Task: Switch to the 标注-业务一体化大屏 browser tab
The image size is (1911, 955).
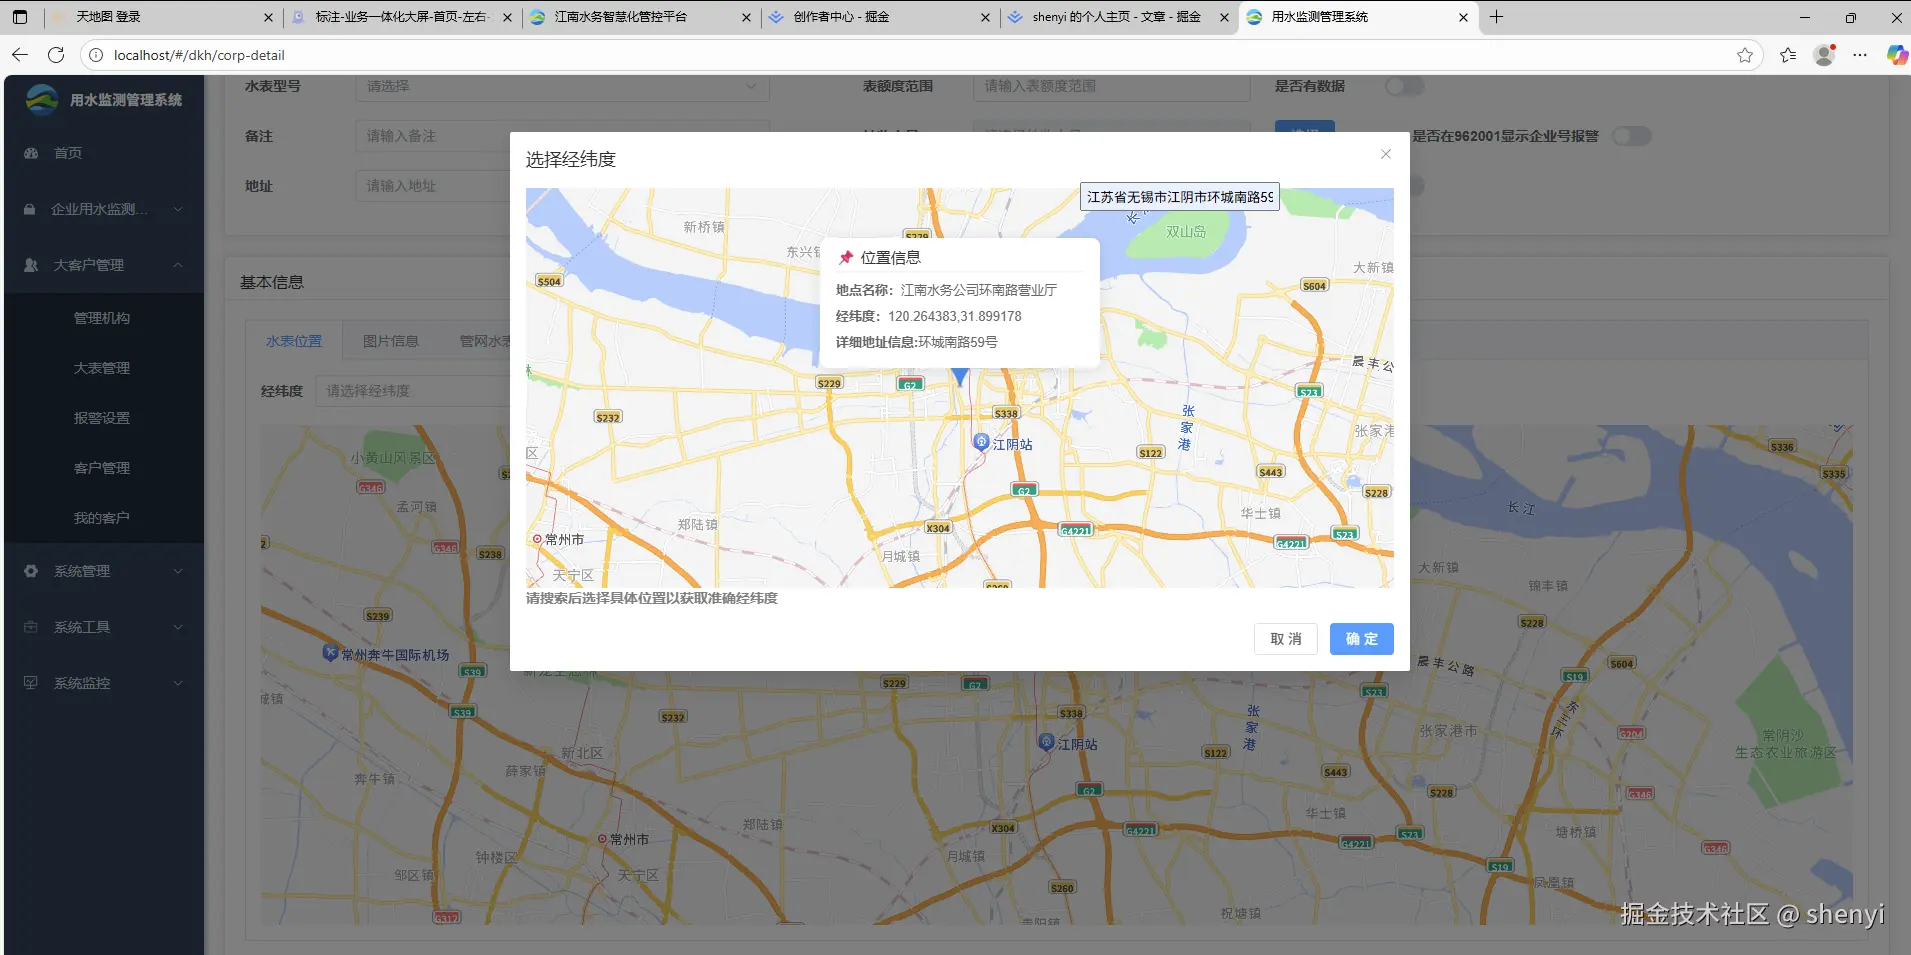Action: pyautogui.click(x=400, y=17)
